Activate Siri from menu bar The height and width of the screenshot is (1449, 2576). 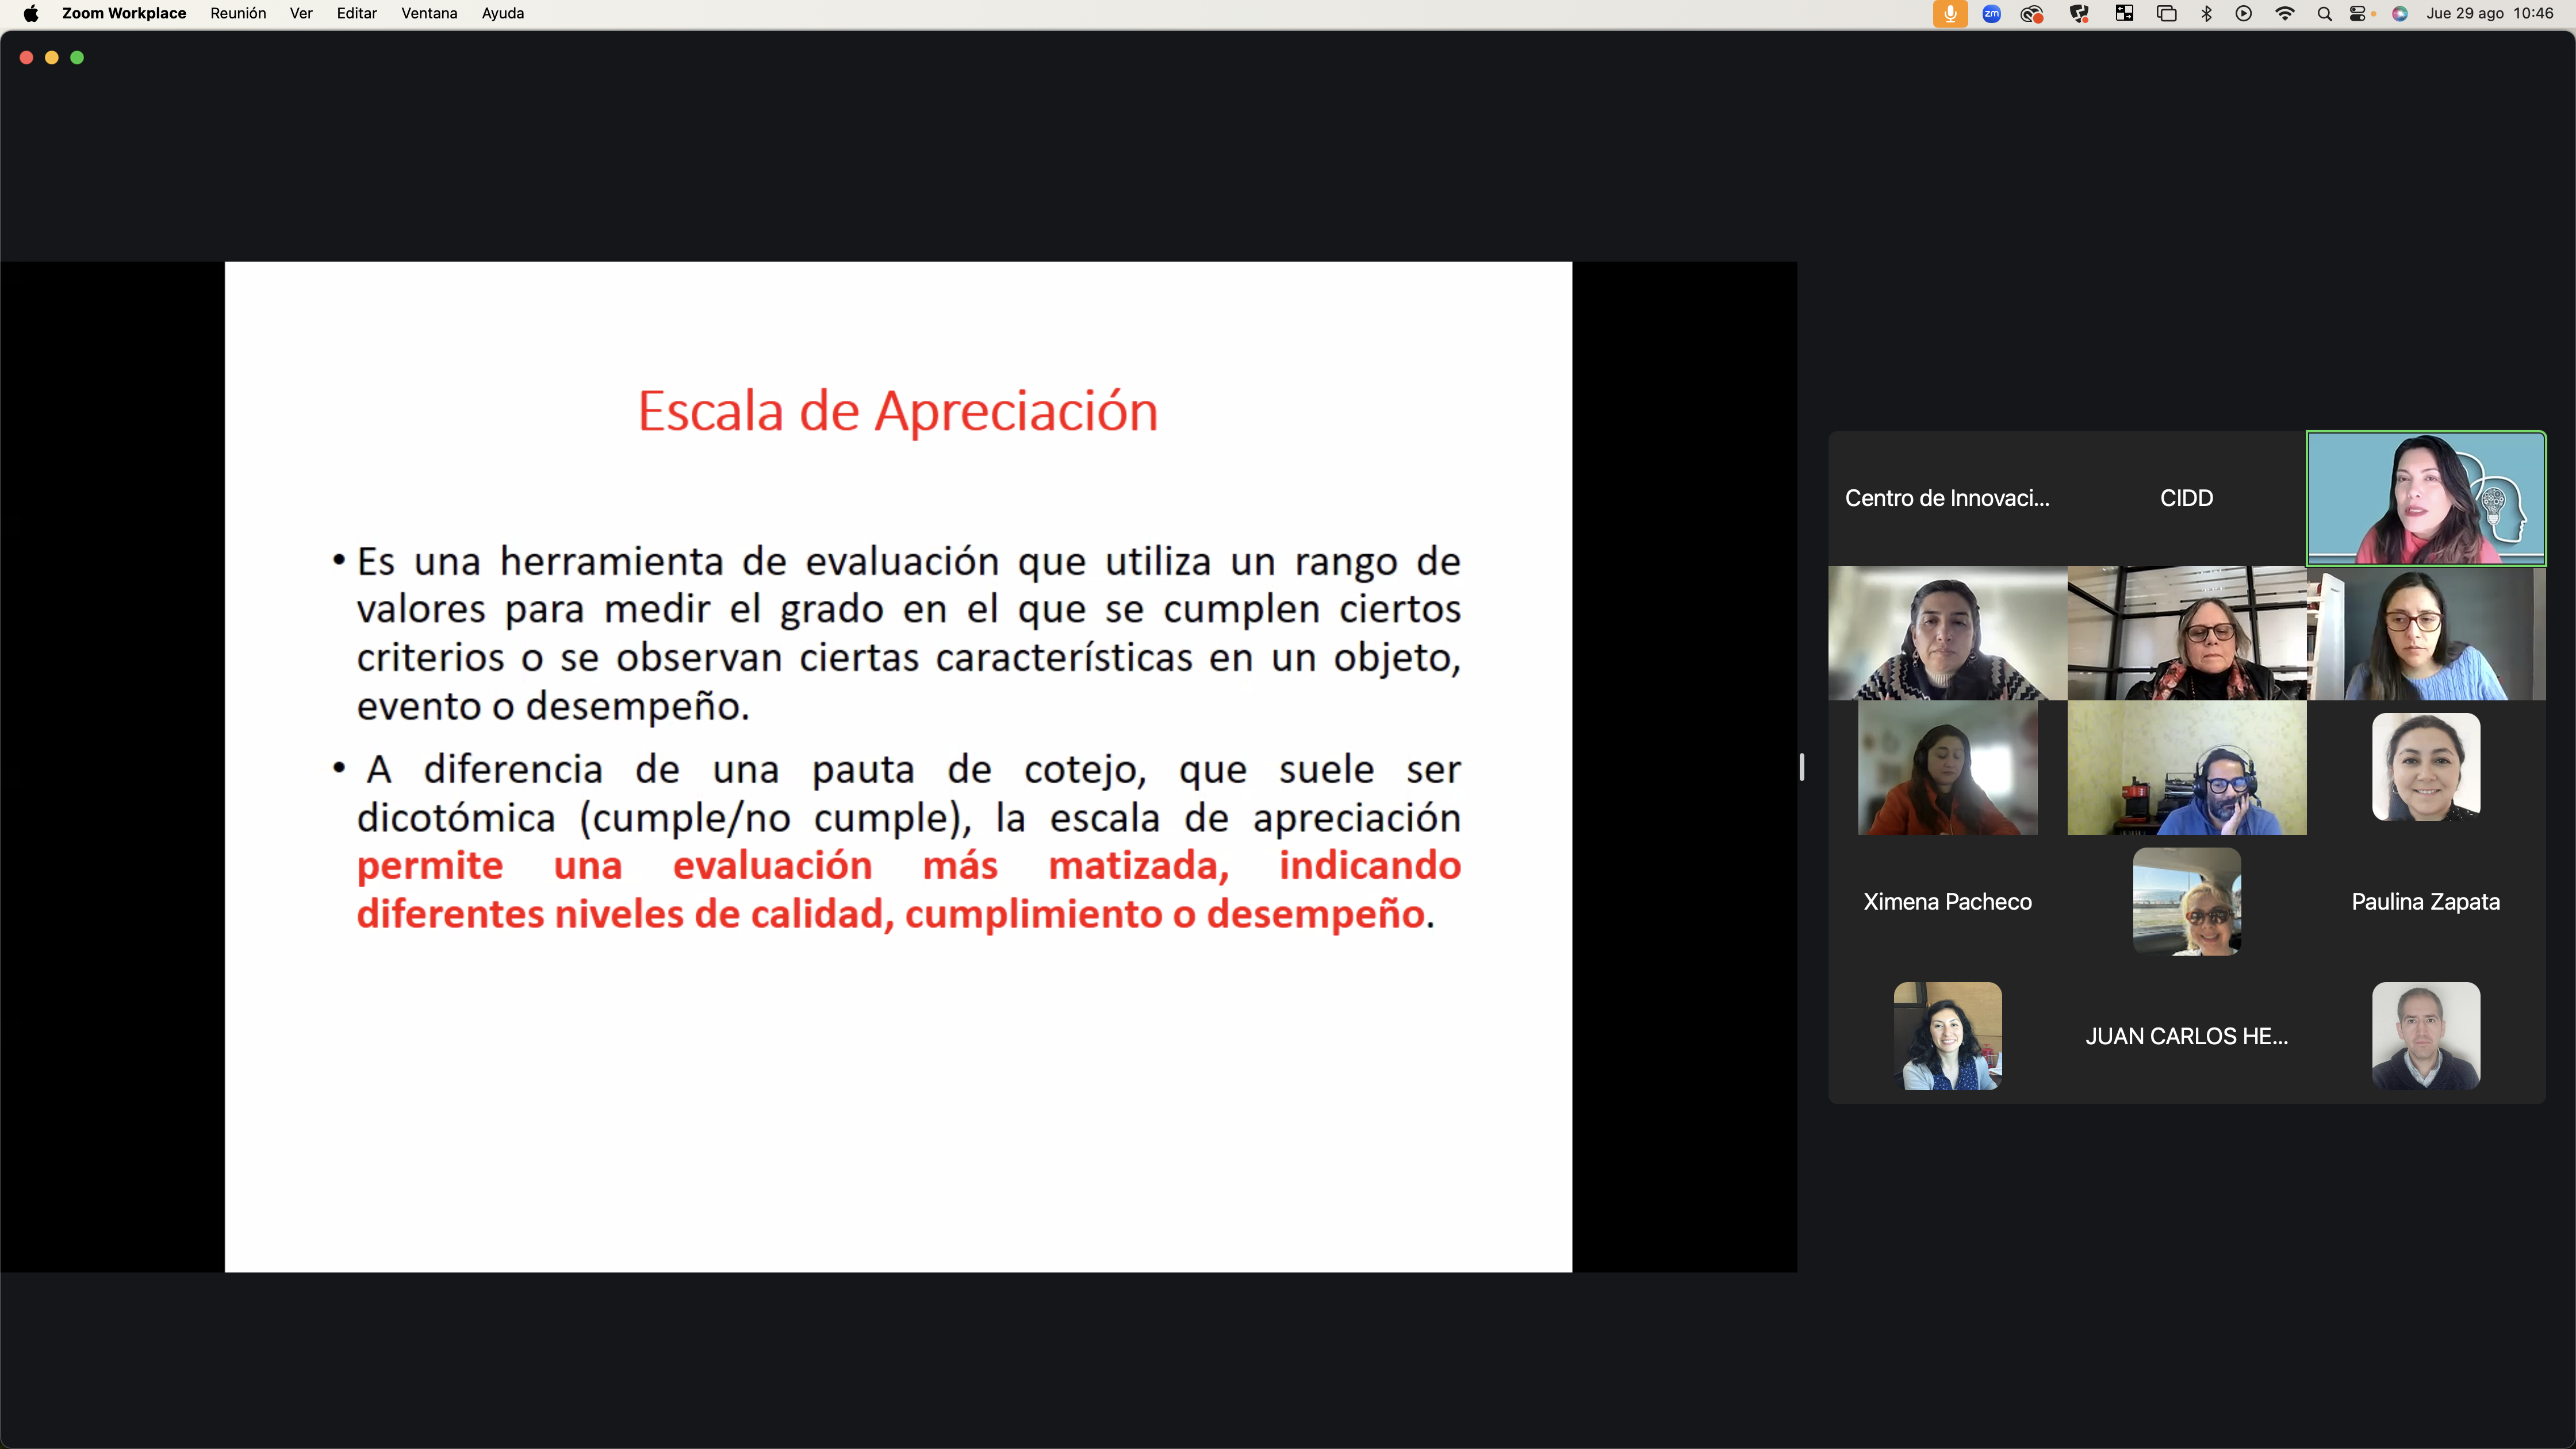coord(2399,13)
